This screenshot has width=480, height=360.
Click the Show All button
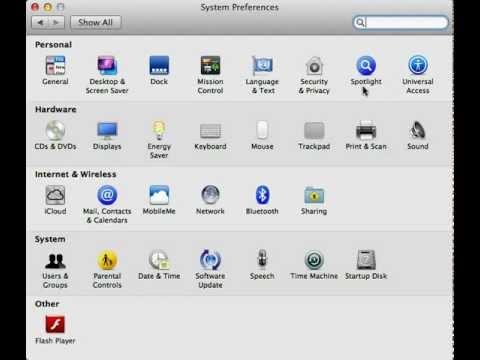[96, 22]
